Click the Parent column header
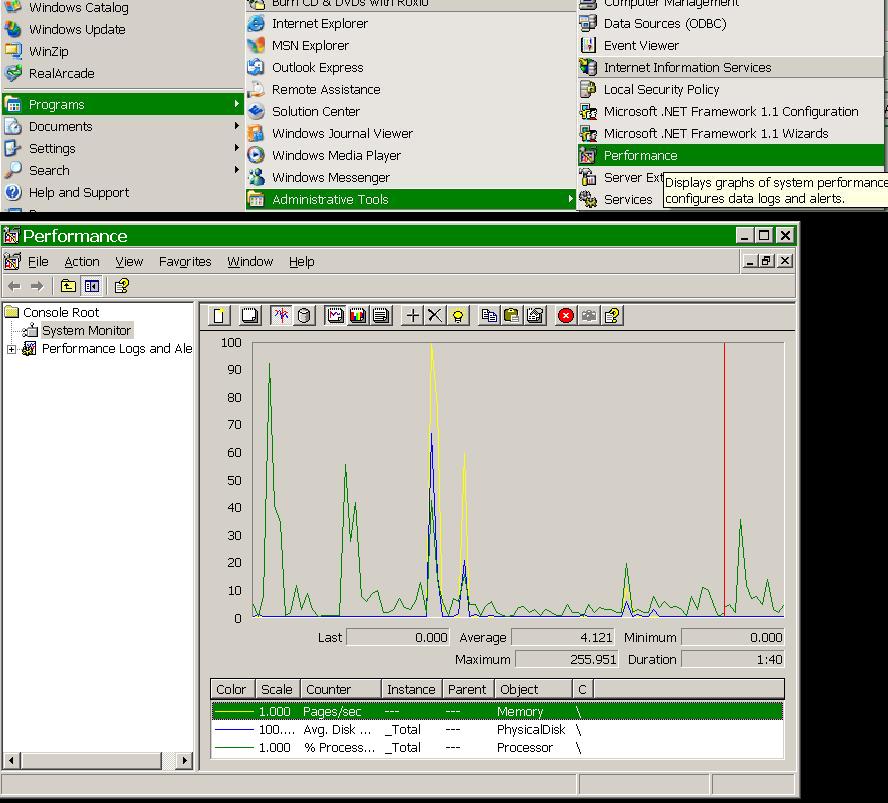The image size is (888, 803). tap(468, 689)
